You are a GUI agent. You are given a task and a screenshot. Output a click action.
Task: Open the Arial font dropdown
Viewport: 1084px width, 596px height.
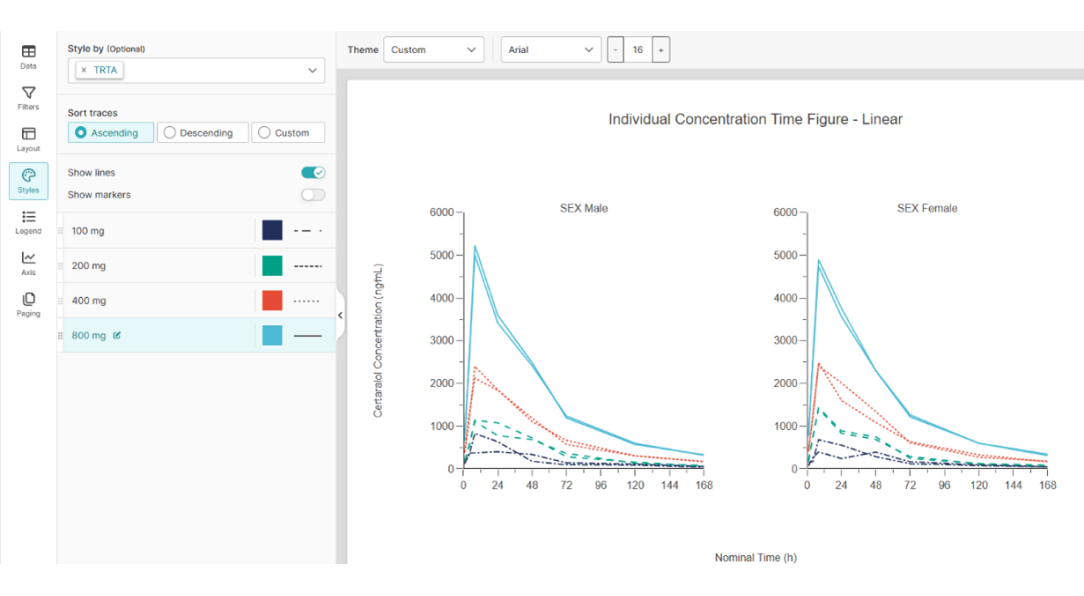[550, 50]
